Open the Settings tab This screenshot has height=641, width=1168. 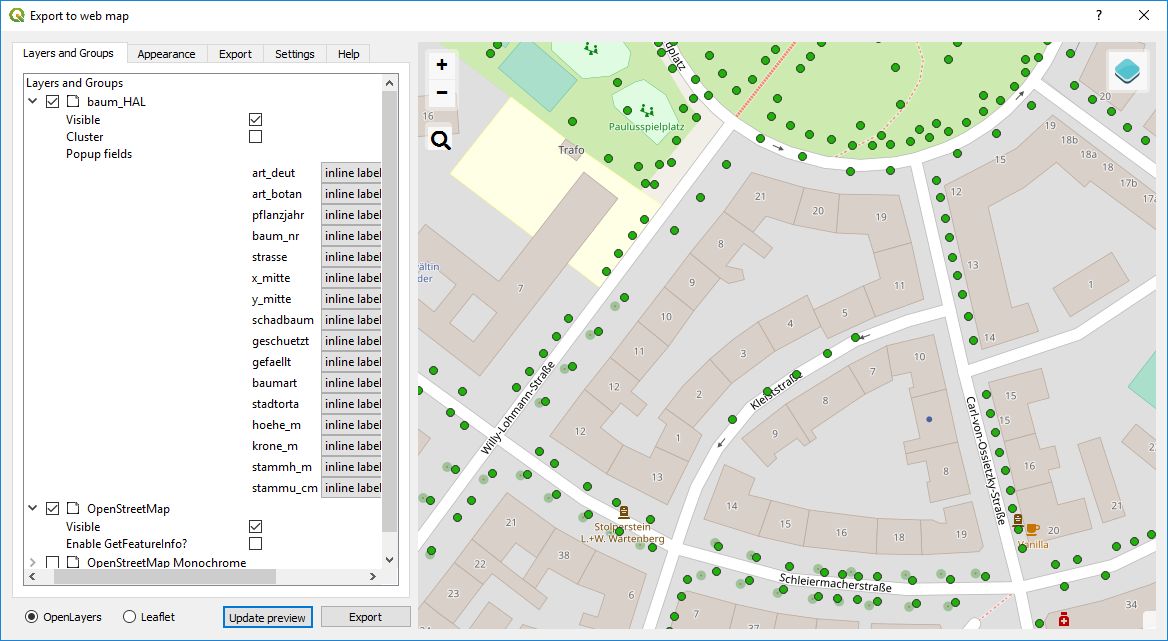click(x=294, y=54)
